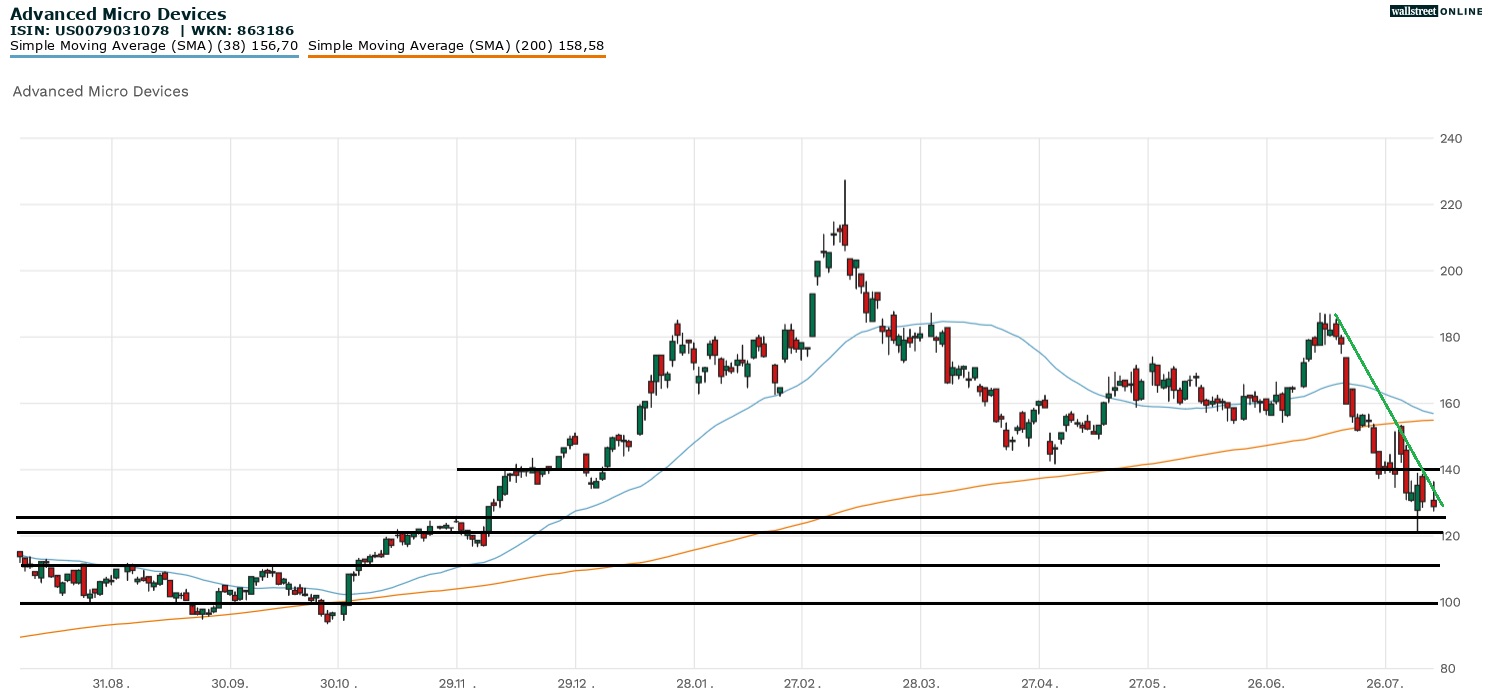Click the orange SMA 200 legend line
This screenshot has width=1490, height=689.
point(456,56)
